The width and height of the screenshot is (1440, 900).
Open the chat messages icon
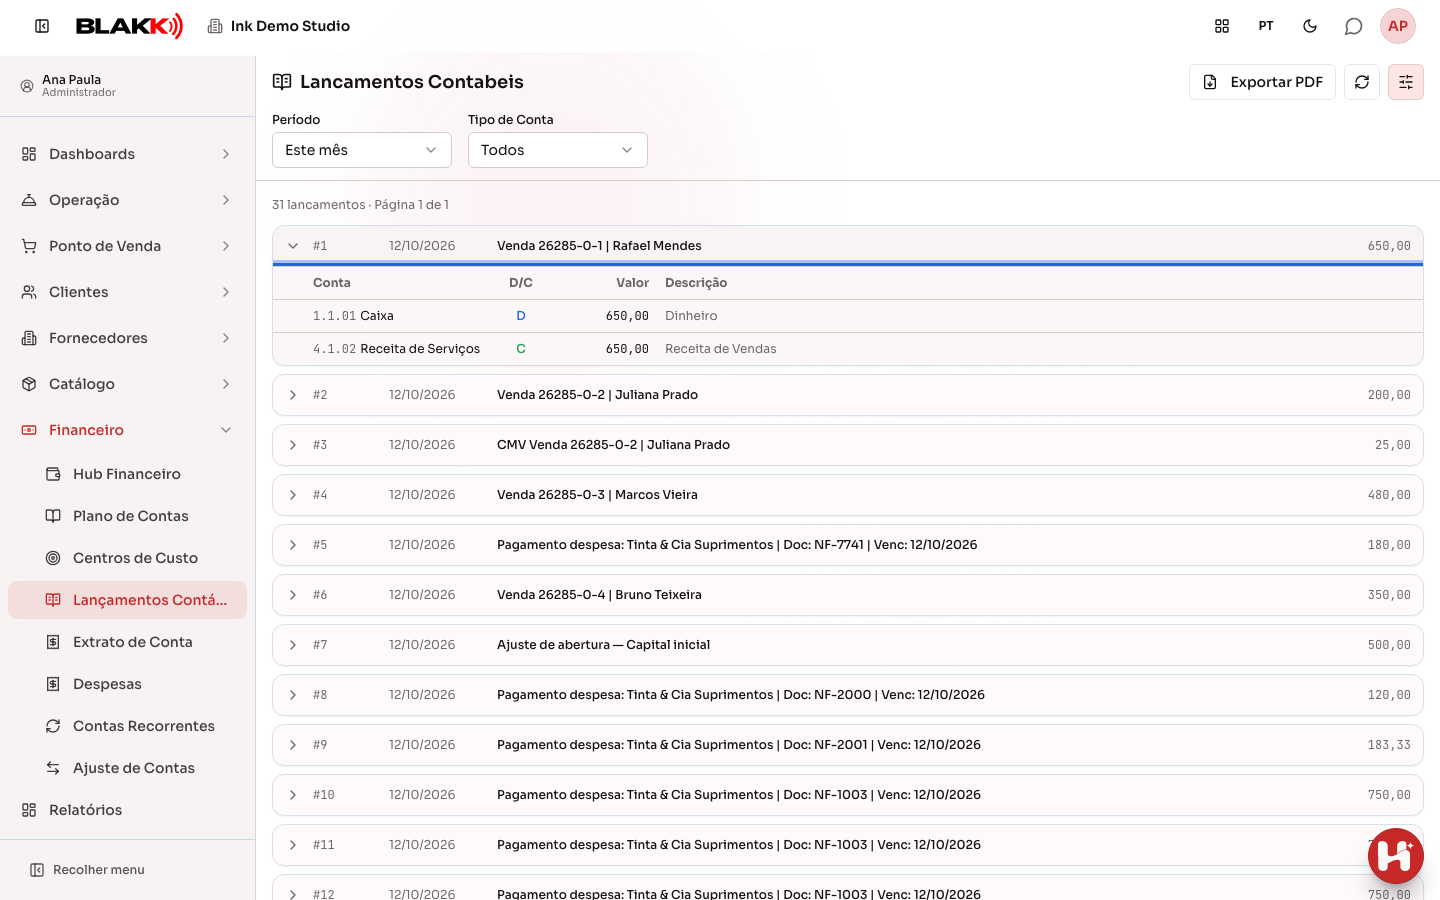(1354, 26)
